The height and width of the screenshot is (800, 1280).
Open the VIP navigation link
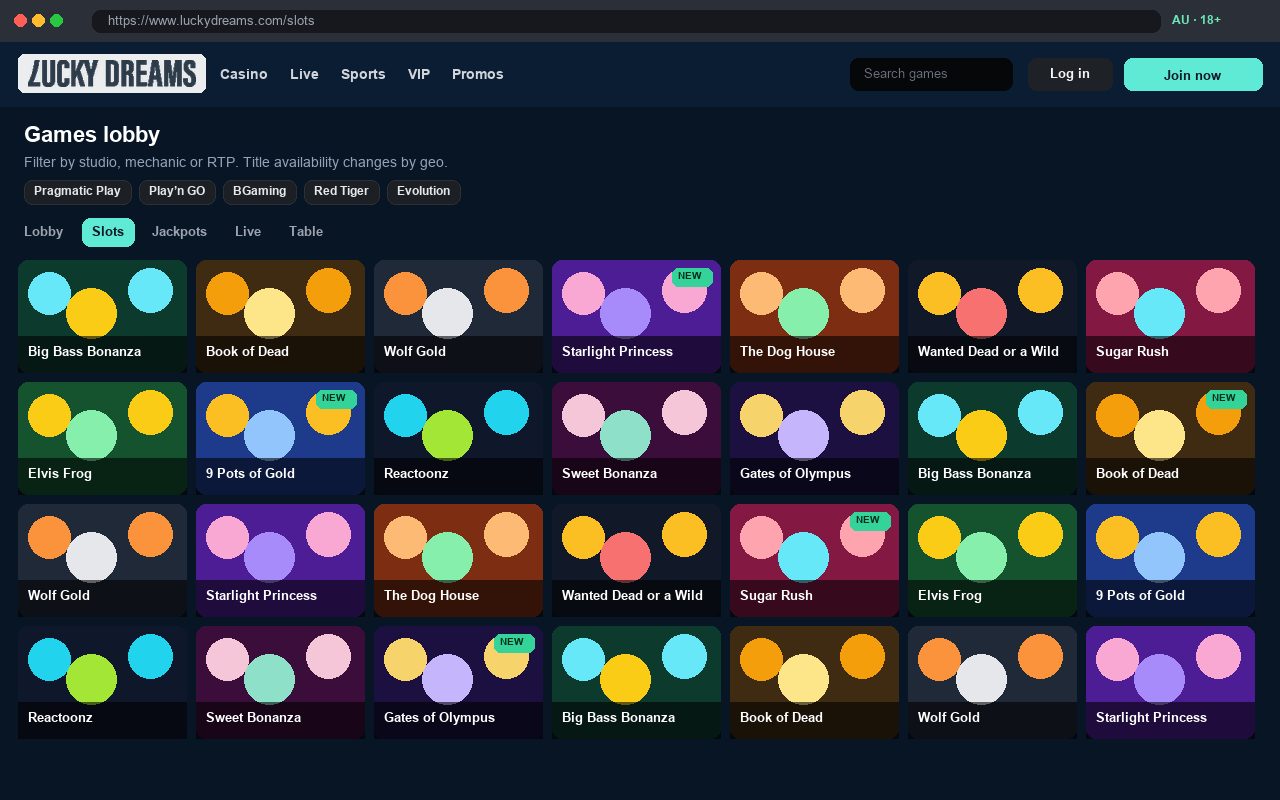point(419,74)
